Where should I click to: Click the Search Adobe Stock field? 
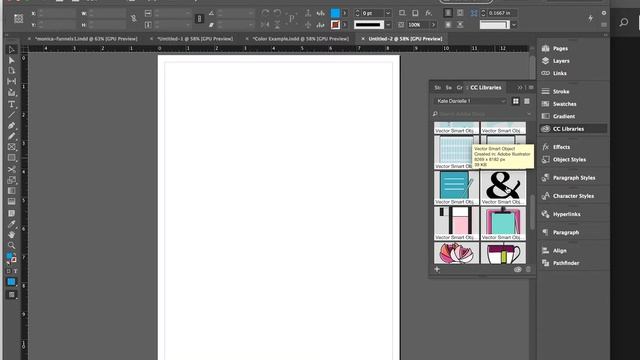point(482,114)
